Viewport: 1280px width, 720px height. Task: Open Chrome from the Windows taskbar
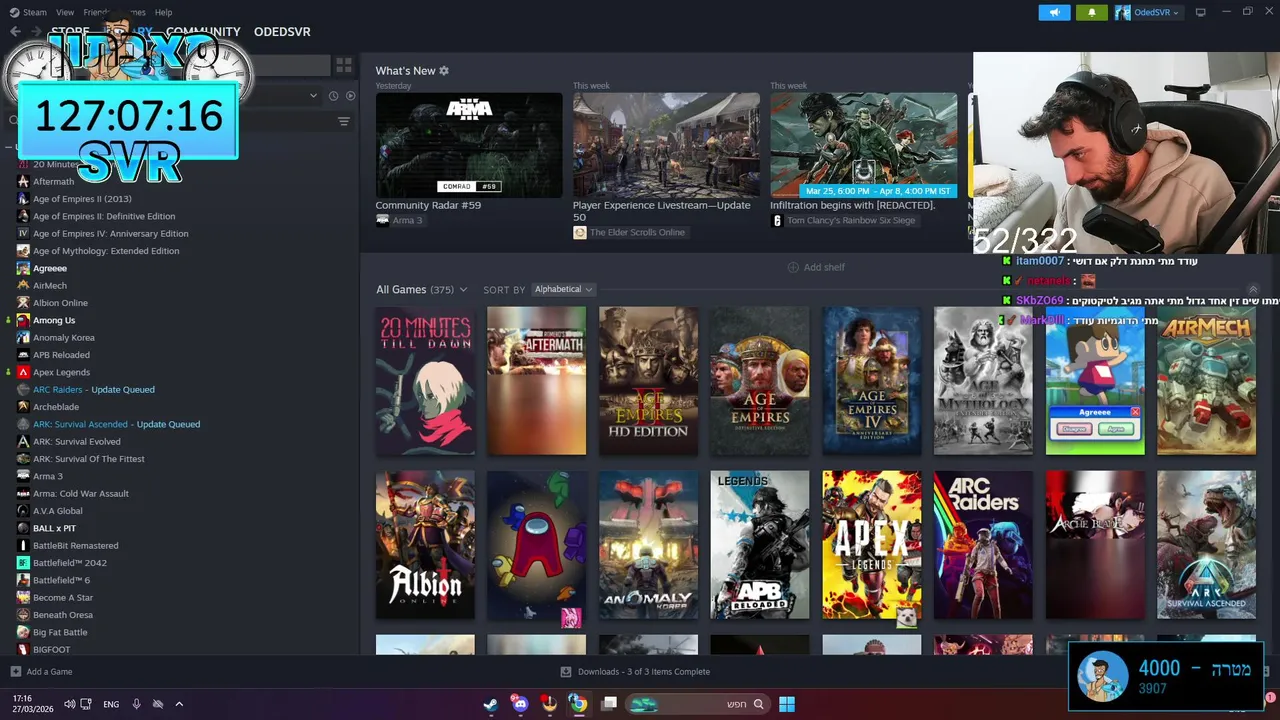[x=578, y=704]
